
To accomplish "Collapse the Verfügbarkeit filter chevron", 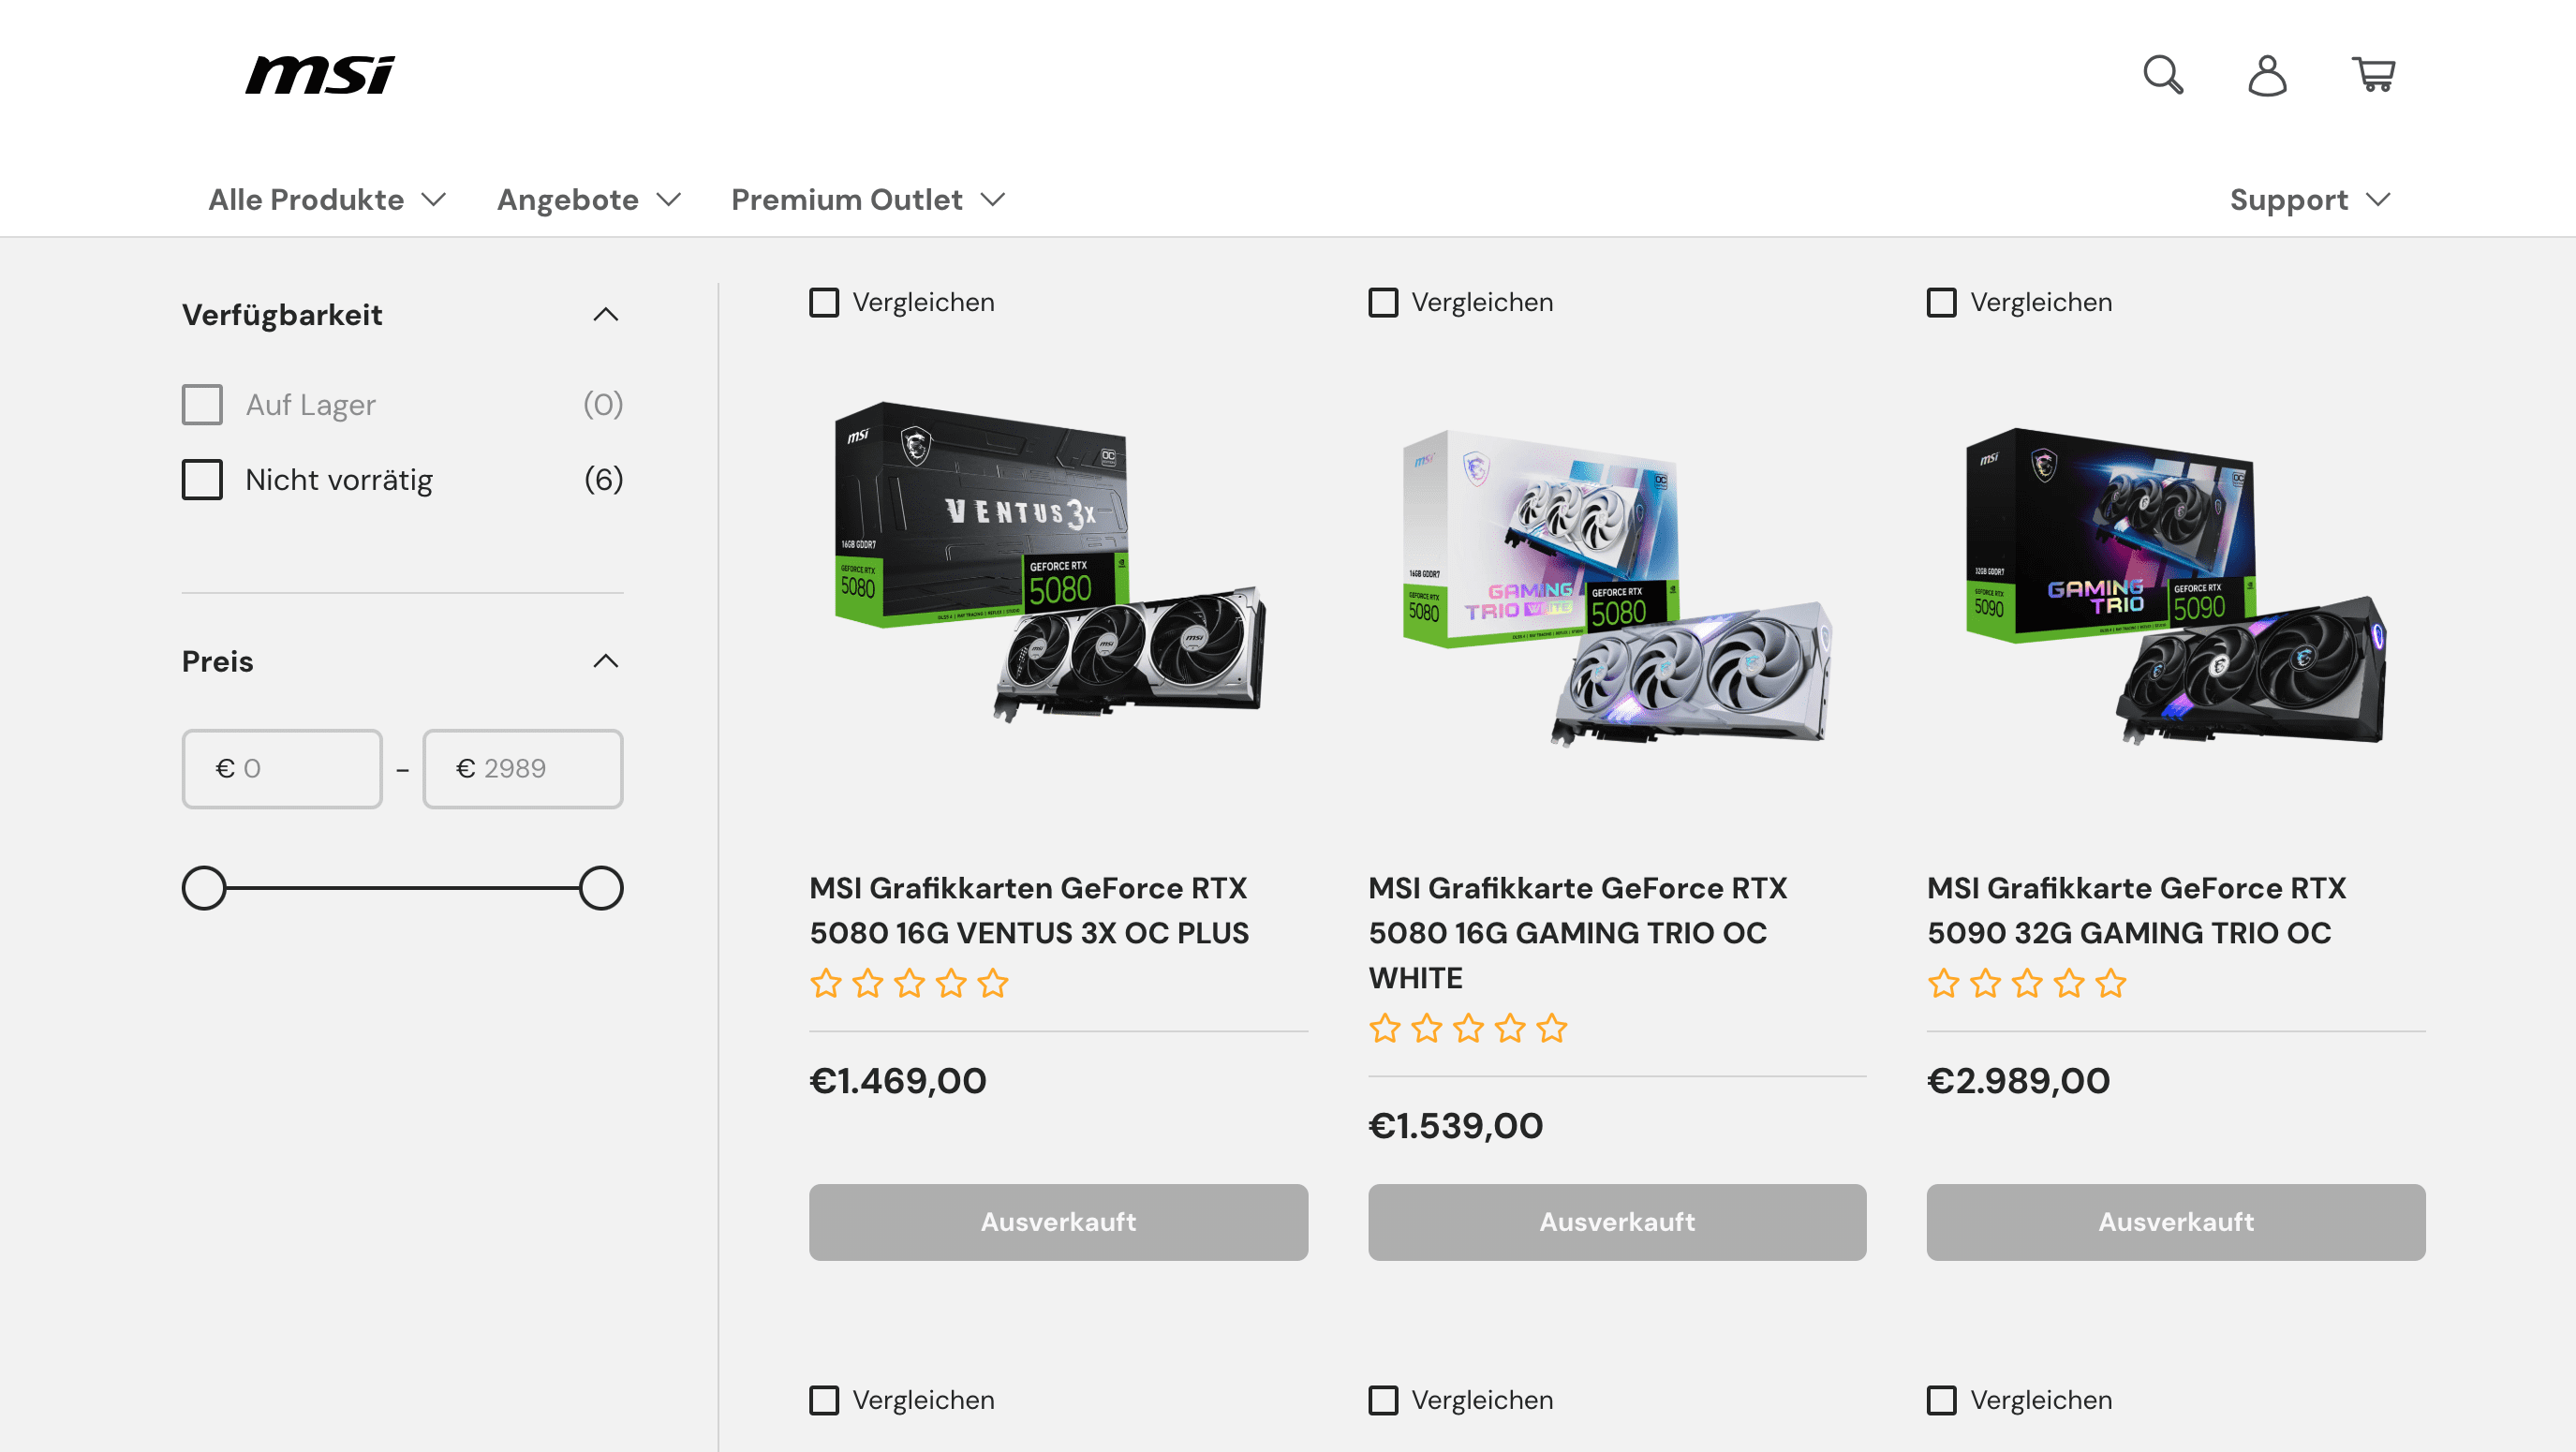I will tap(606, 315).
